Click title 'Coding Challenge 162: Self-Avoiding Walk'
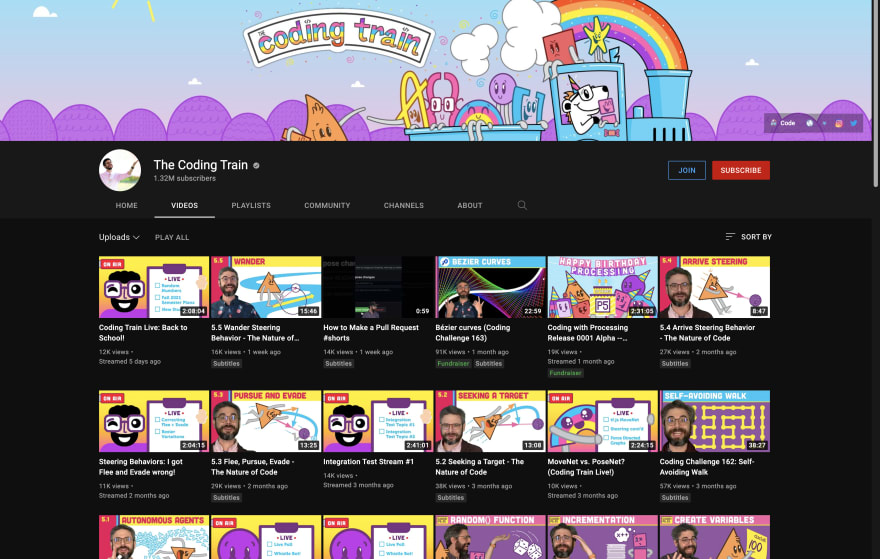This screenshot has width=880, height=559. 707,467
